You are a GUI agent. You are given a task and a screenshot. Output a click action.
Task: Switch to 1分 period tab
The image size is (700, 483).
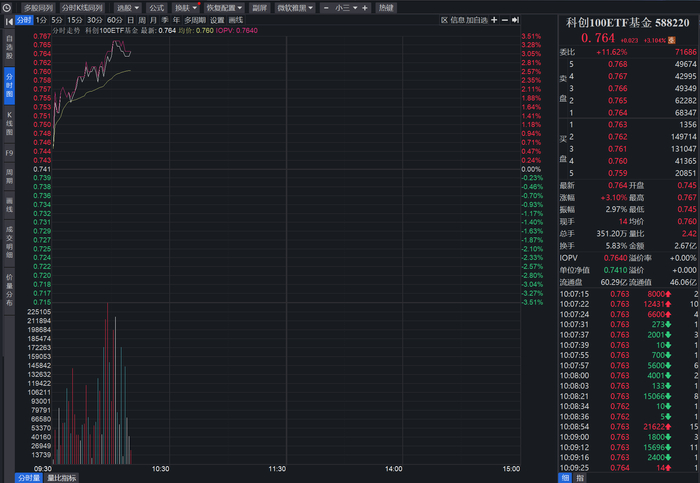[x=41, y=20]
